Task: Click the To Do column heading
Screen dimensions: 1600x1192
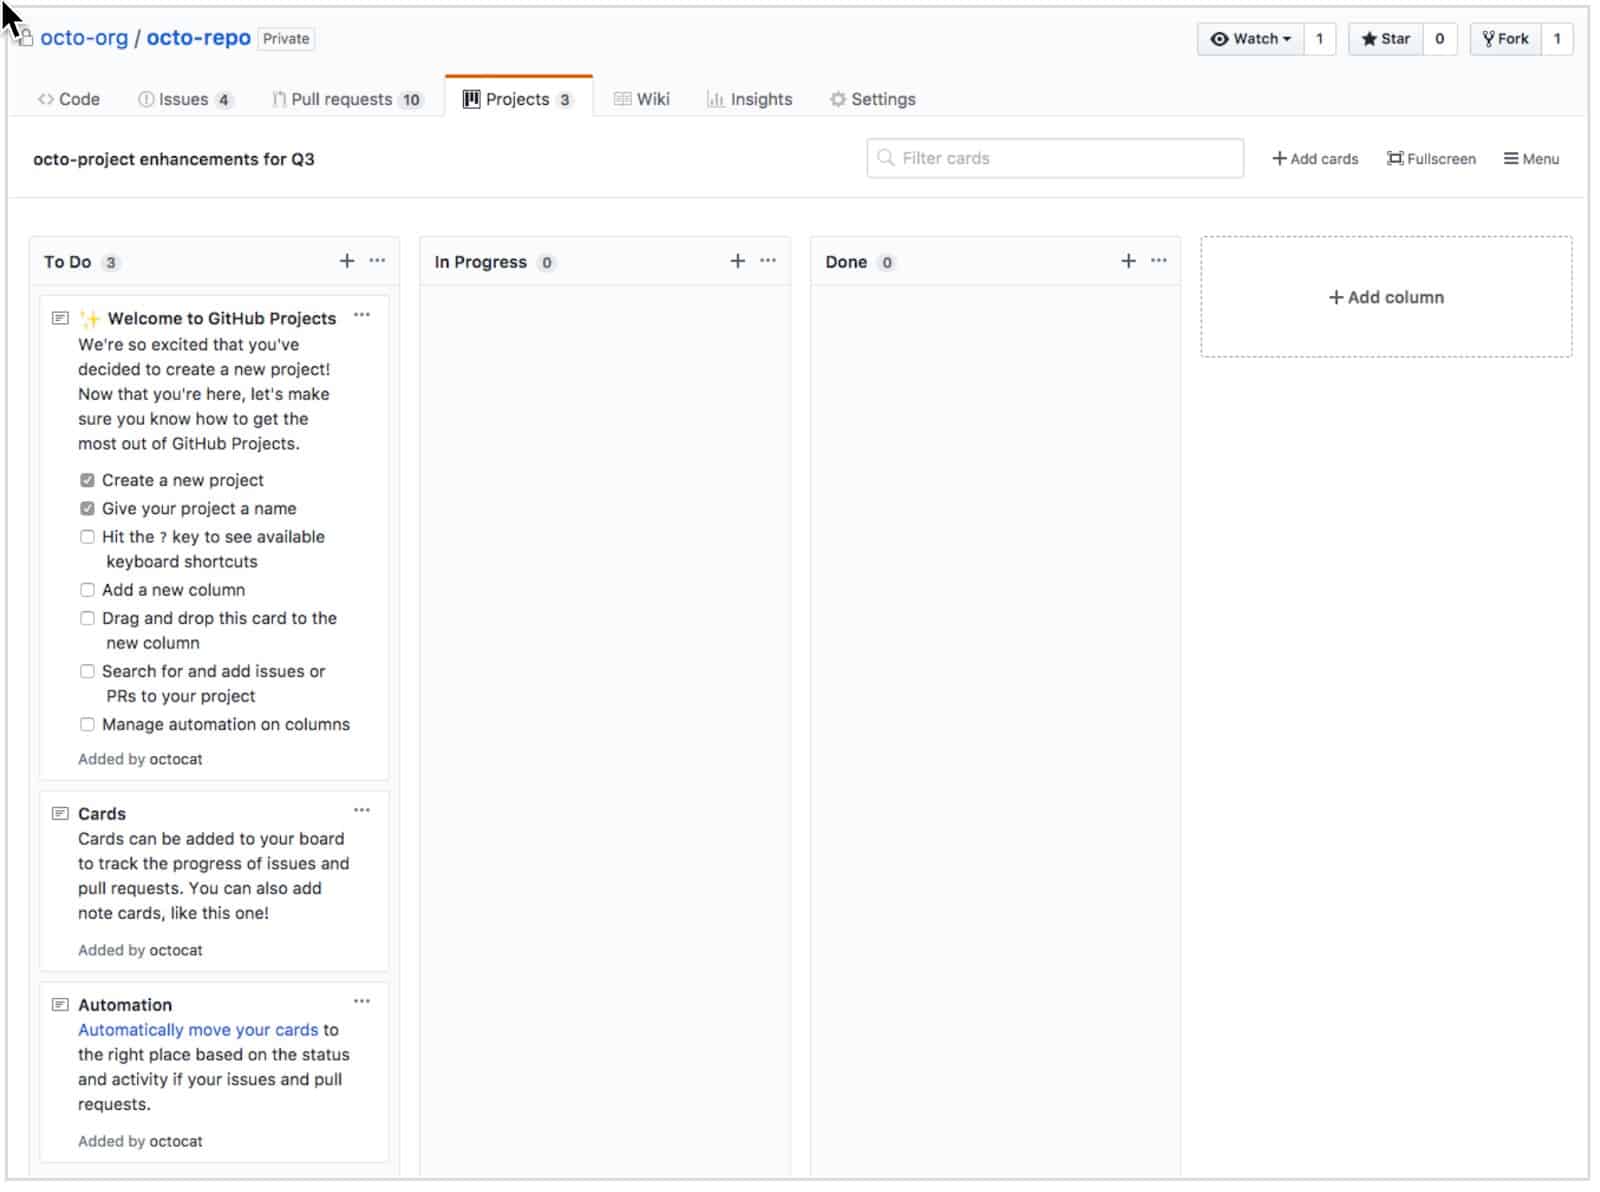Action: (67, 262)
